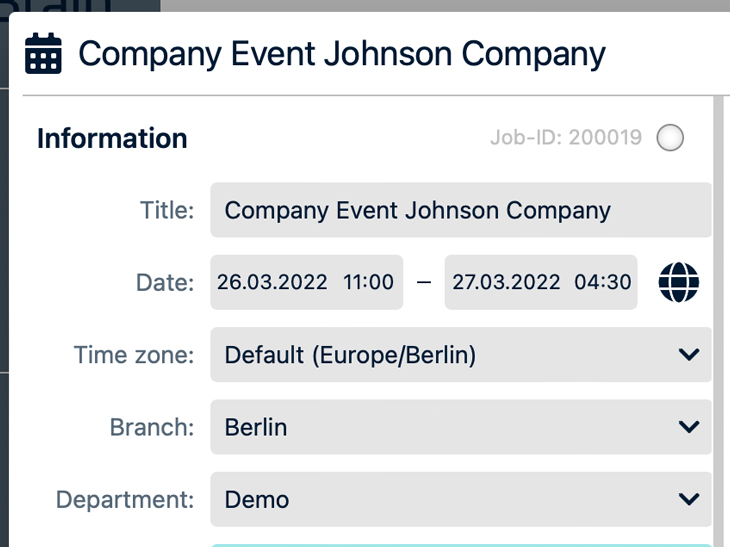The height and width of the screenshot is (547, 730).
Task: Select the start date 26.03.2022 11:00 field
Action: (306, 282)
